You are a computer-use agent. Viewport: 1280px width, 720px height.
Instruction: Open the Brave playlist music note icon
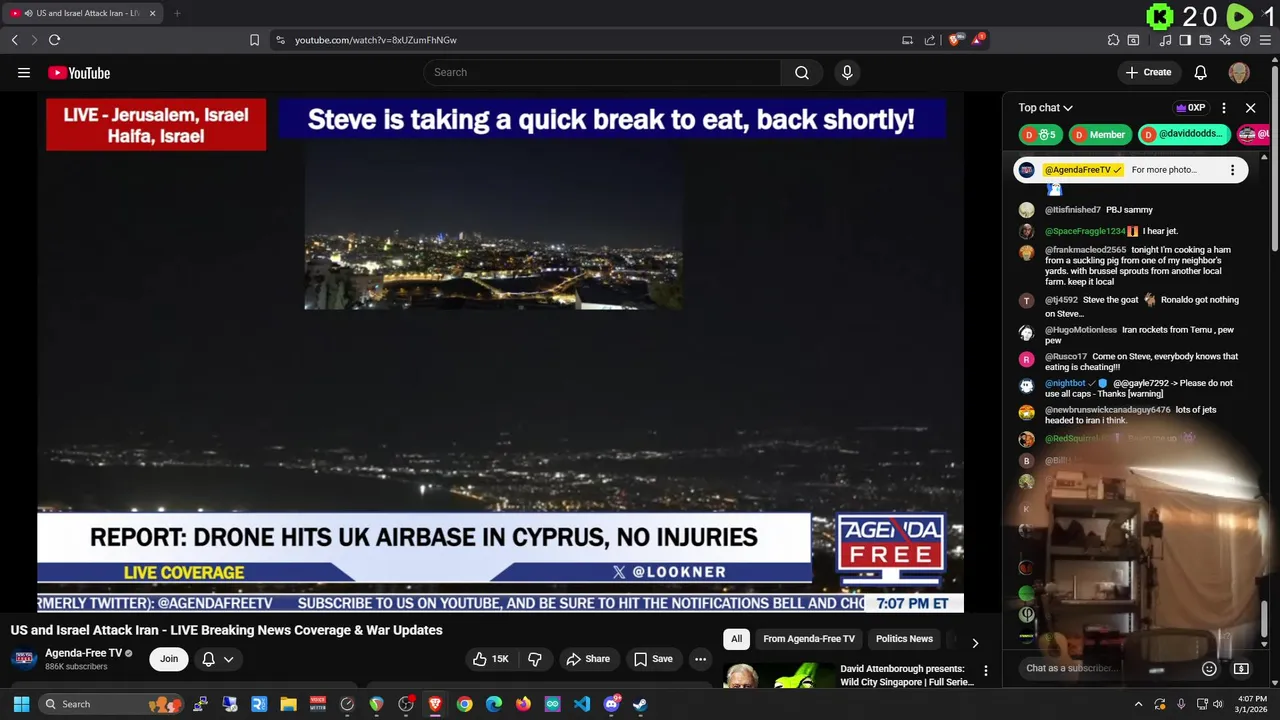pos(1165,40)
